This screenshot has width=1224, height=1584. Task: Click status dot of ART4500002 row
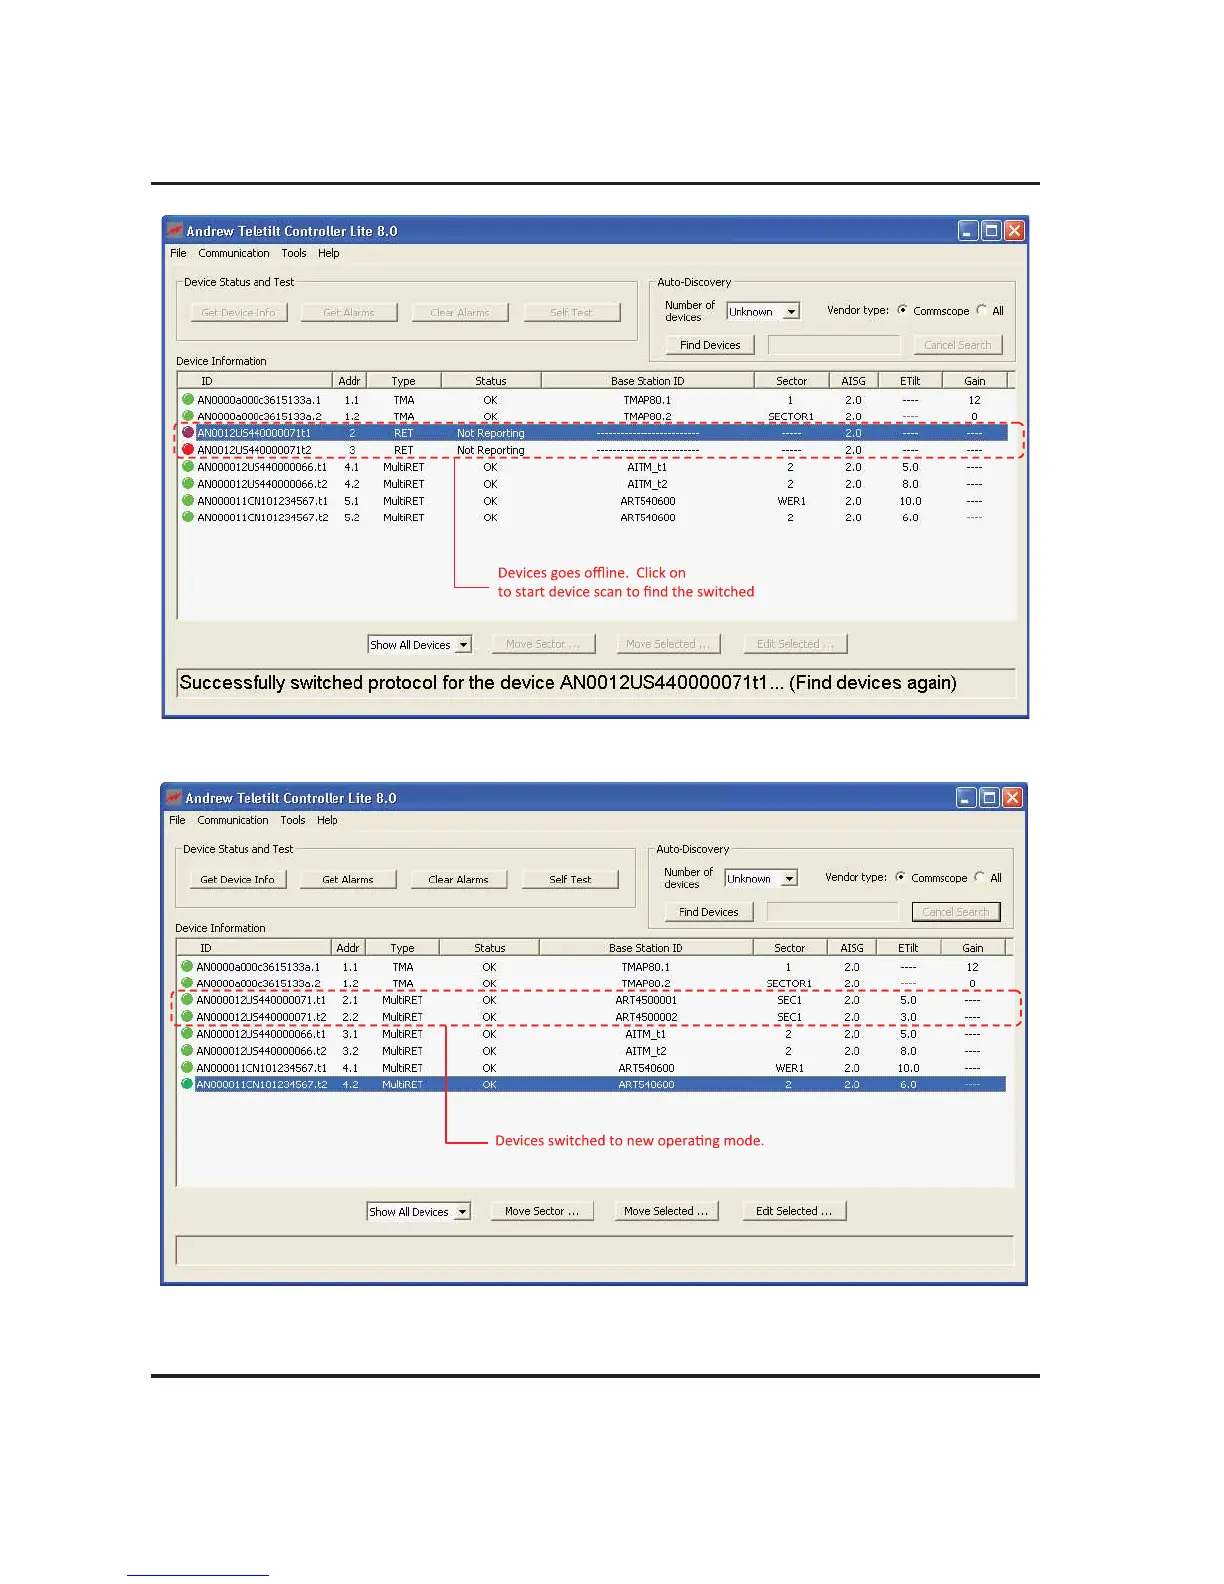(187, 1017)
